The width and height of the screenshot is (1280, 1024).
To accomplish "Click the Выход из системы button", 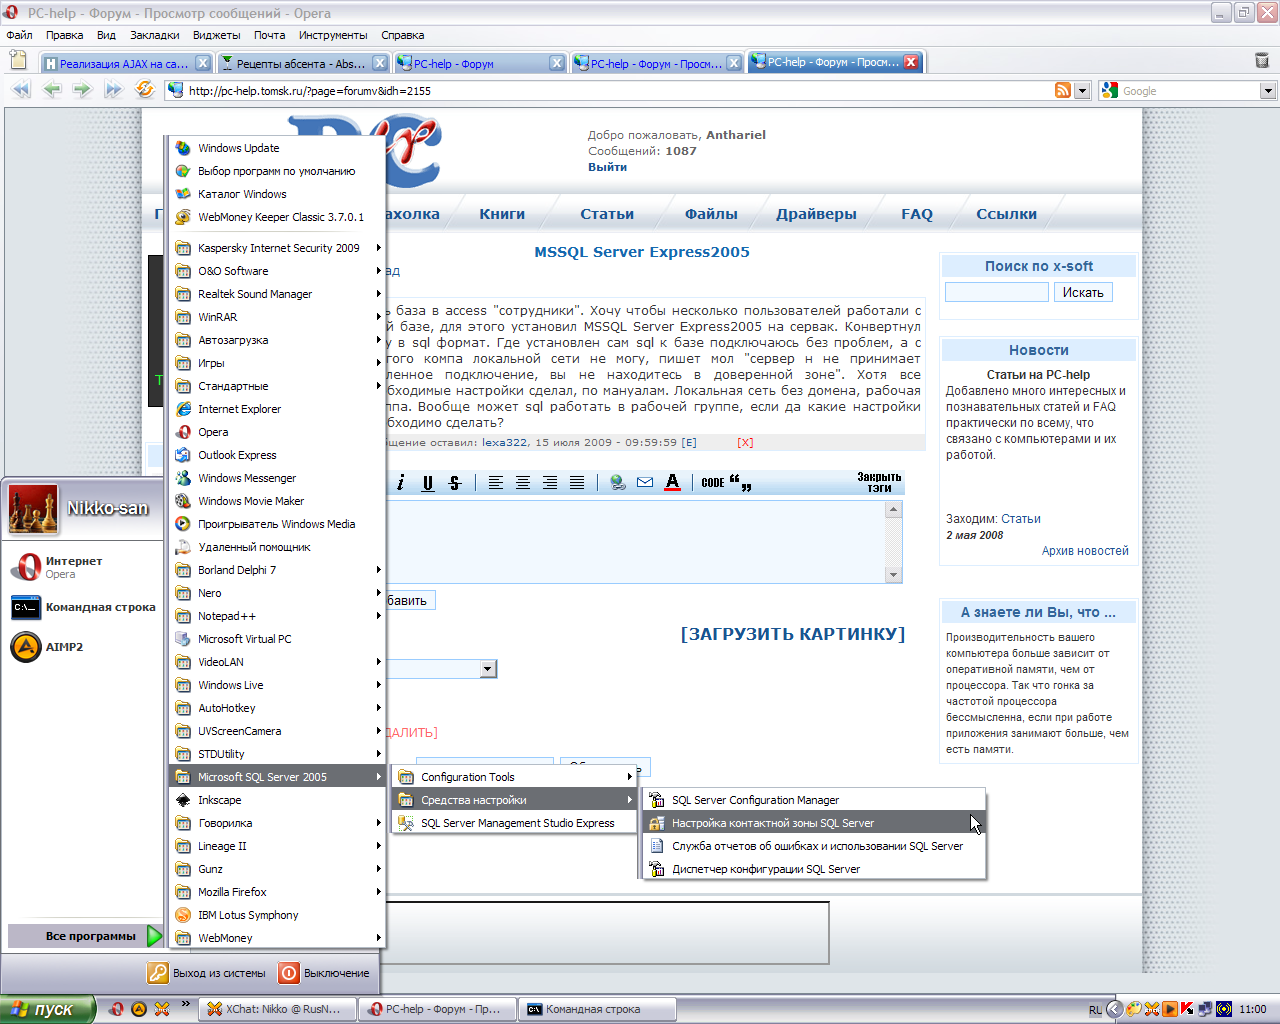I will [x=208, y=973].
